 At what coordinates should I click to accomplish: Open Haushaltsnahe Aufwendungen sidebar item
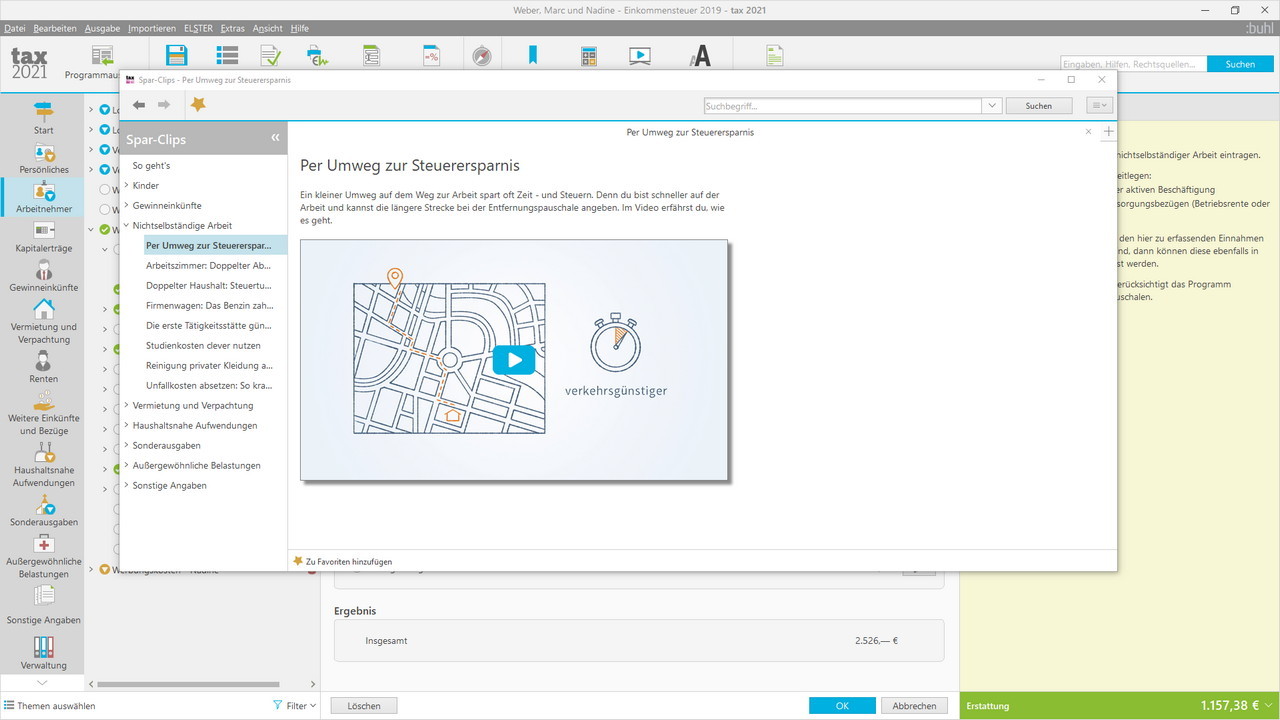[44, 465]
